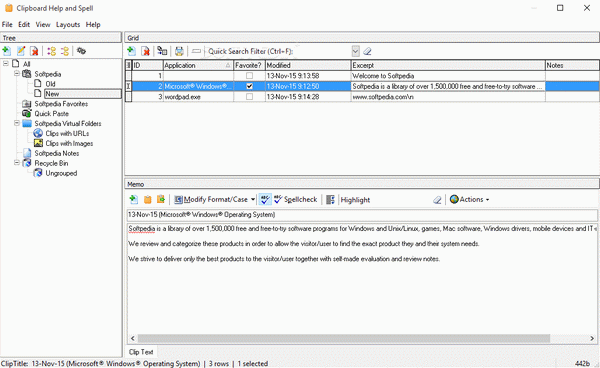Click the eraser icon in Memo toolbar
The height and width of the screenshot is (368, 600).
click(437, 200)
